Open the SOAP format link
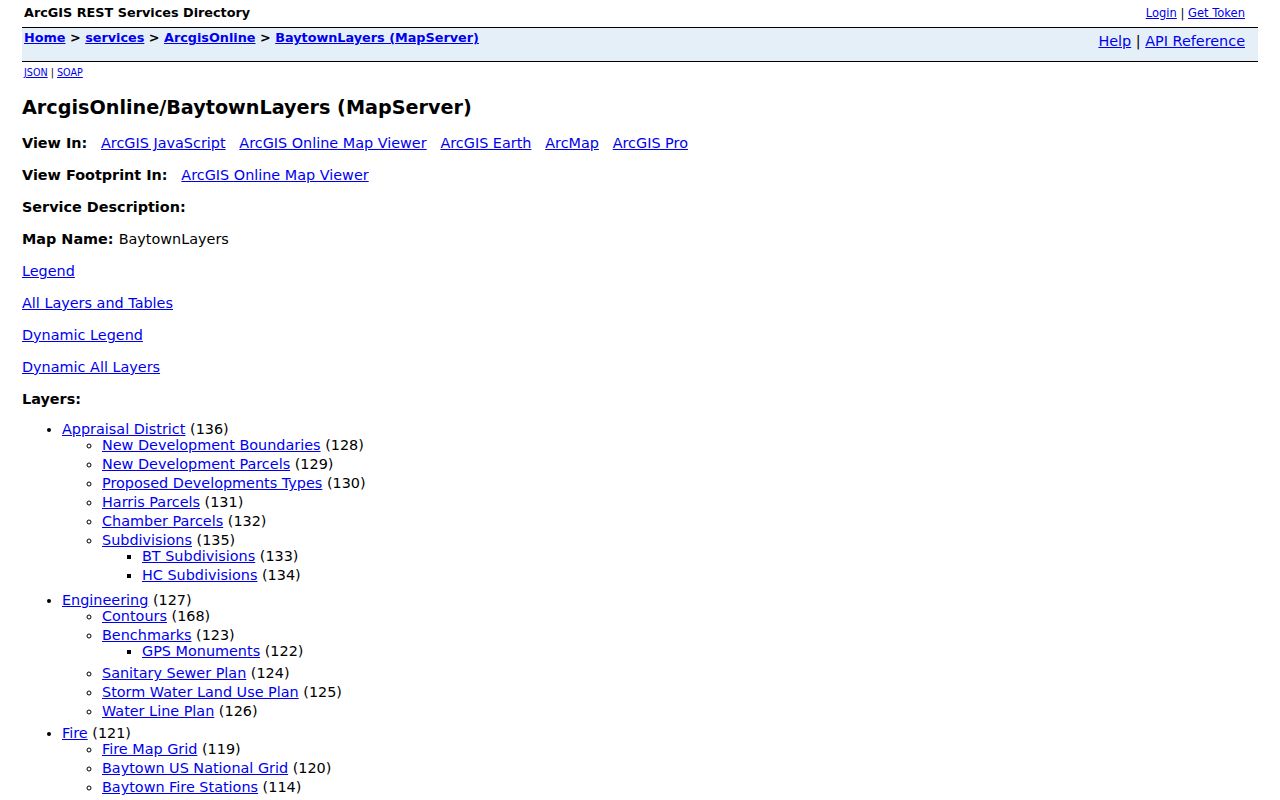This screenshot has height=800, width=1280. [x=70, y=72]
